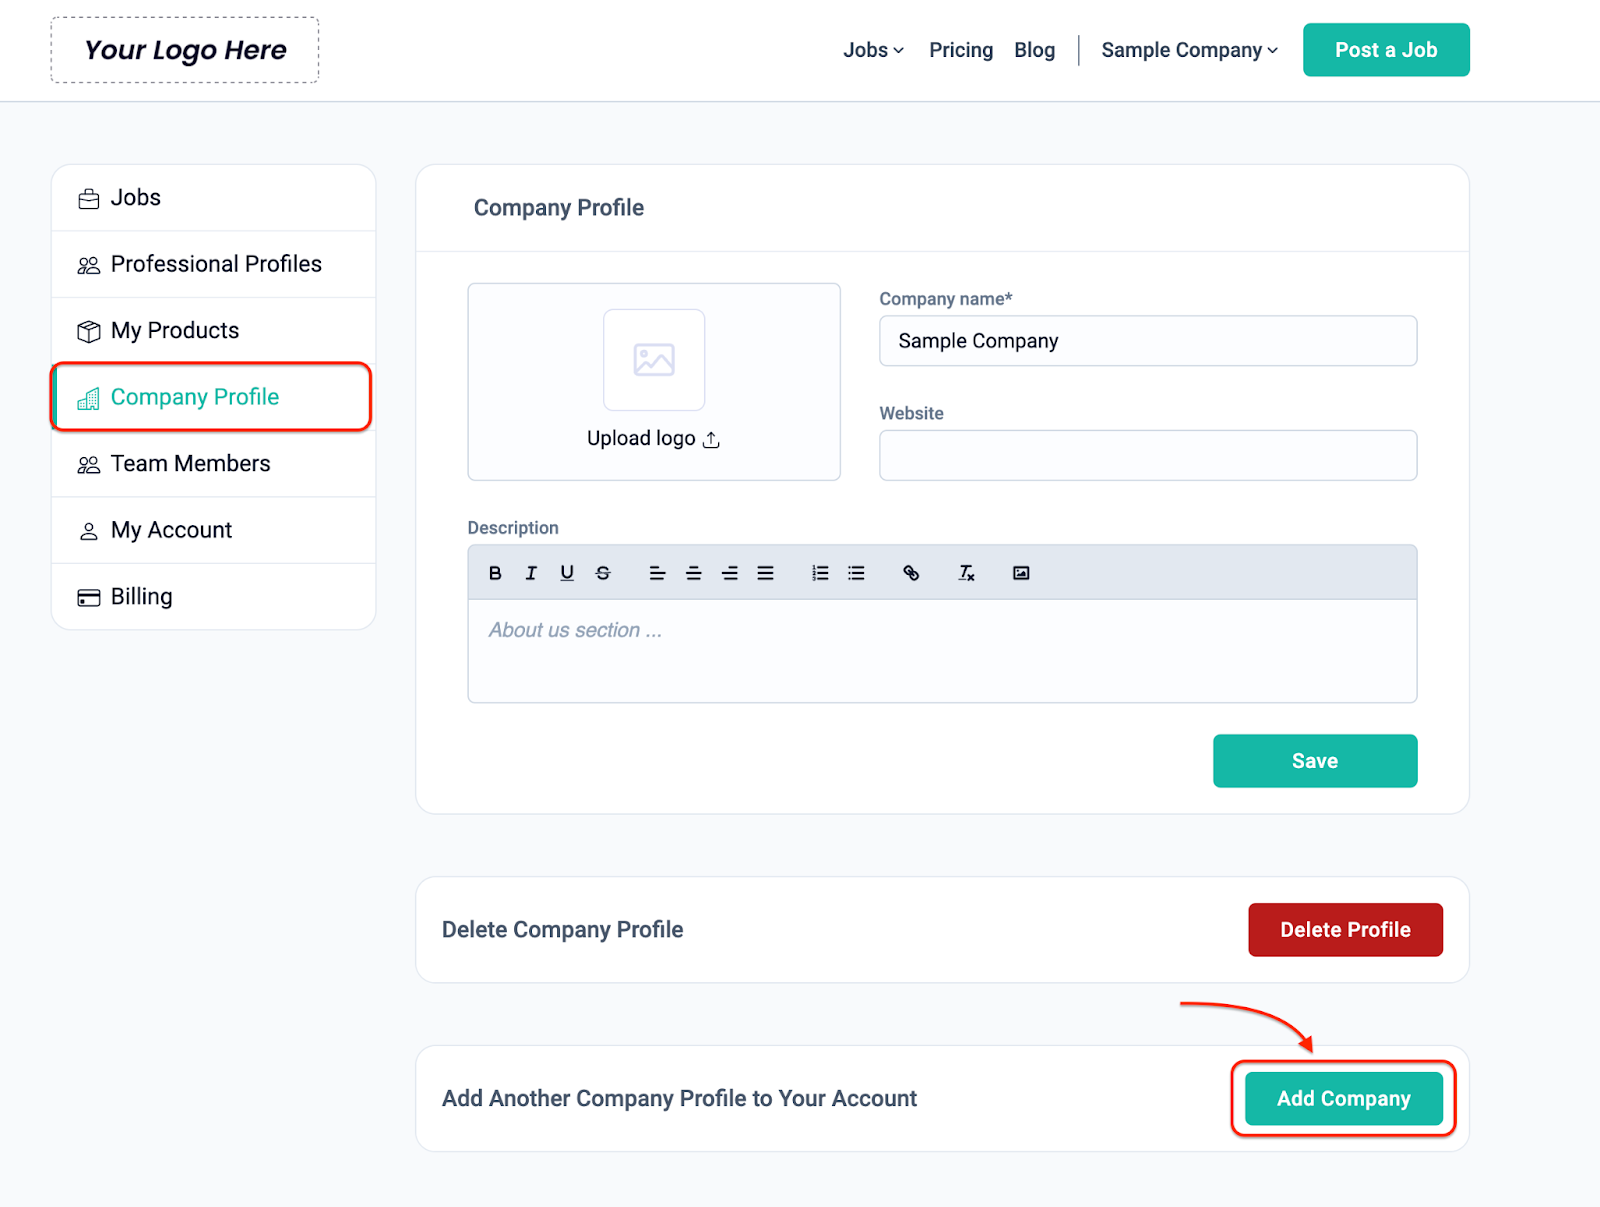Center align description text
This screenshot has height=1207, width=1600.
(x=693, y=573)
